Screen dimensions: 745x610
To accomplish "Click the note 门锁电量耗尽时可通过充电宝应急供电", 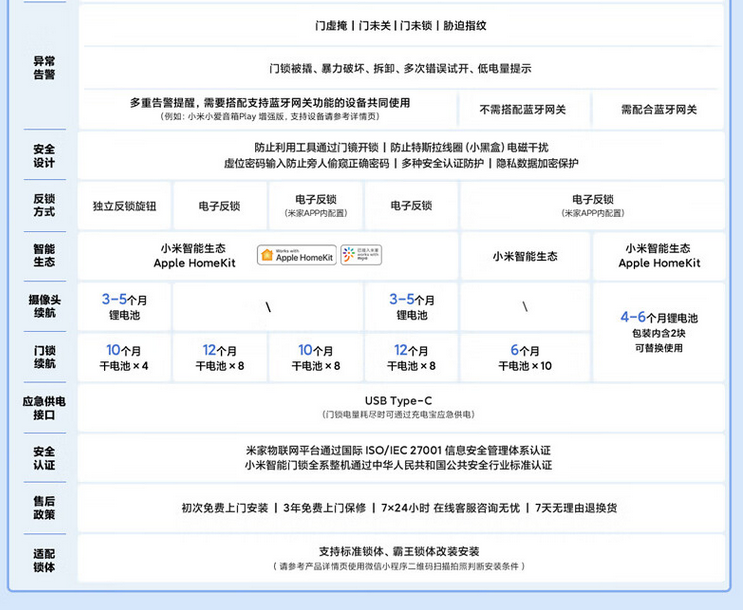I will click(x=399, y=415).
